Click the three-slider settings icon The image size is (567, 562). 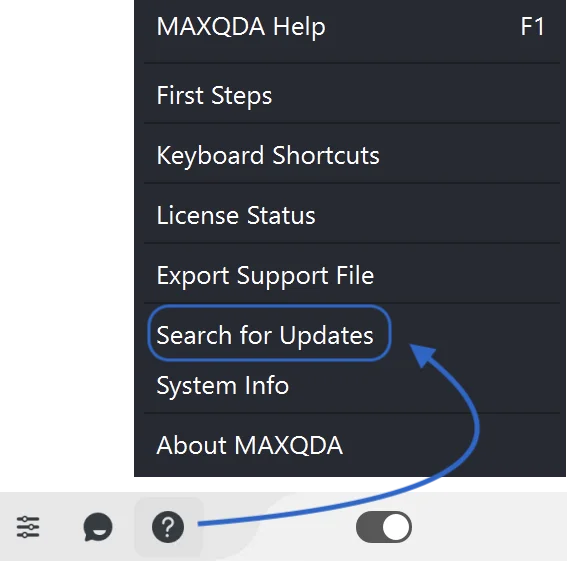28,527
